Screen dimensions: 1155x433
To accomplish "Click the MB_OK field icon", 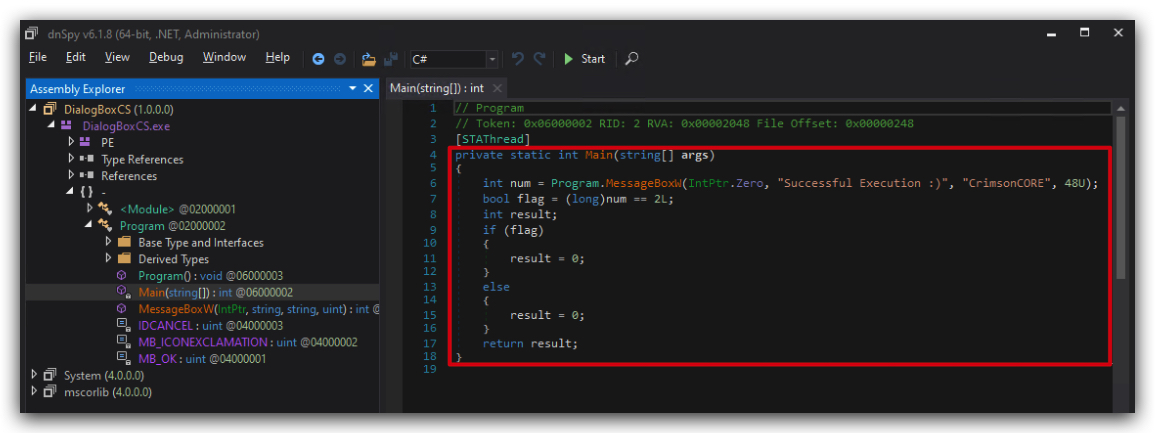I will pyautogui.click(x=123, y=359).
